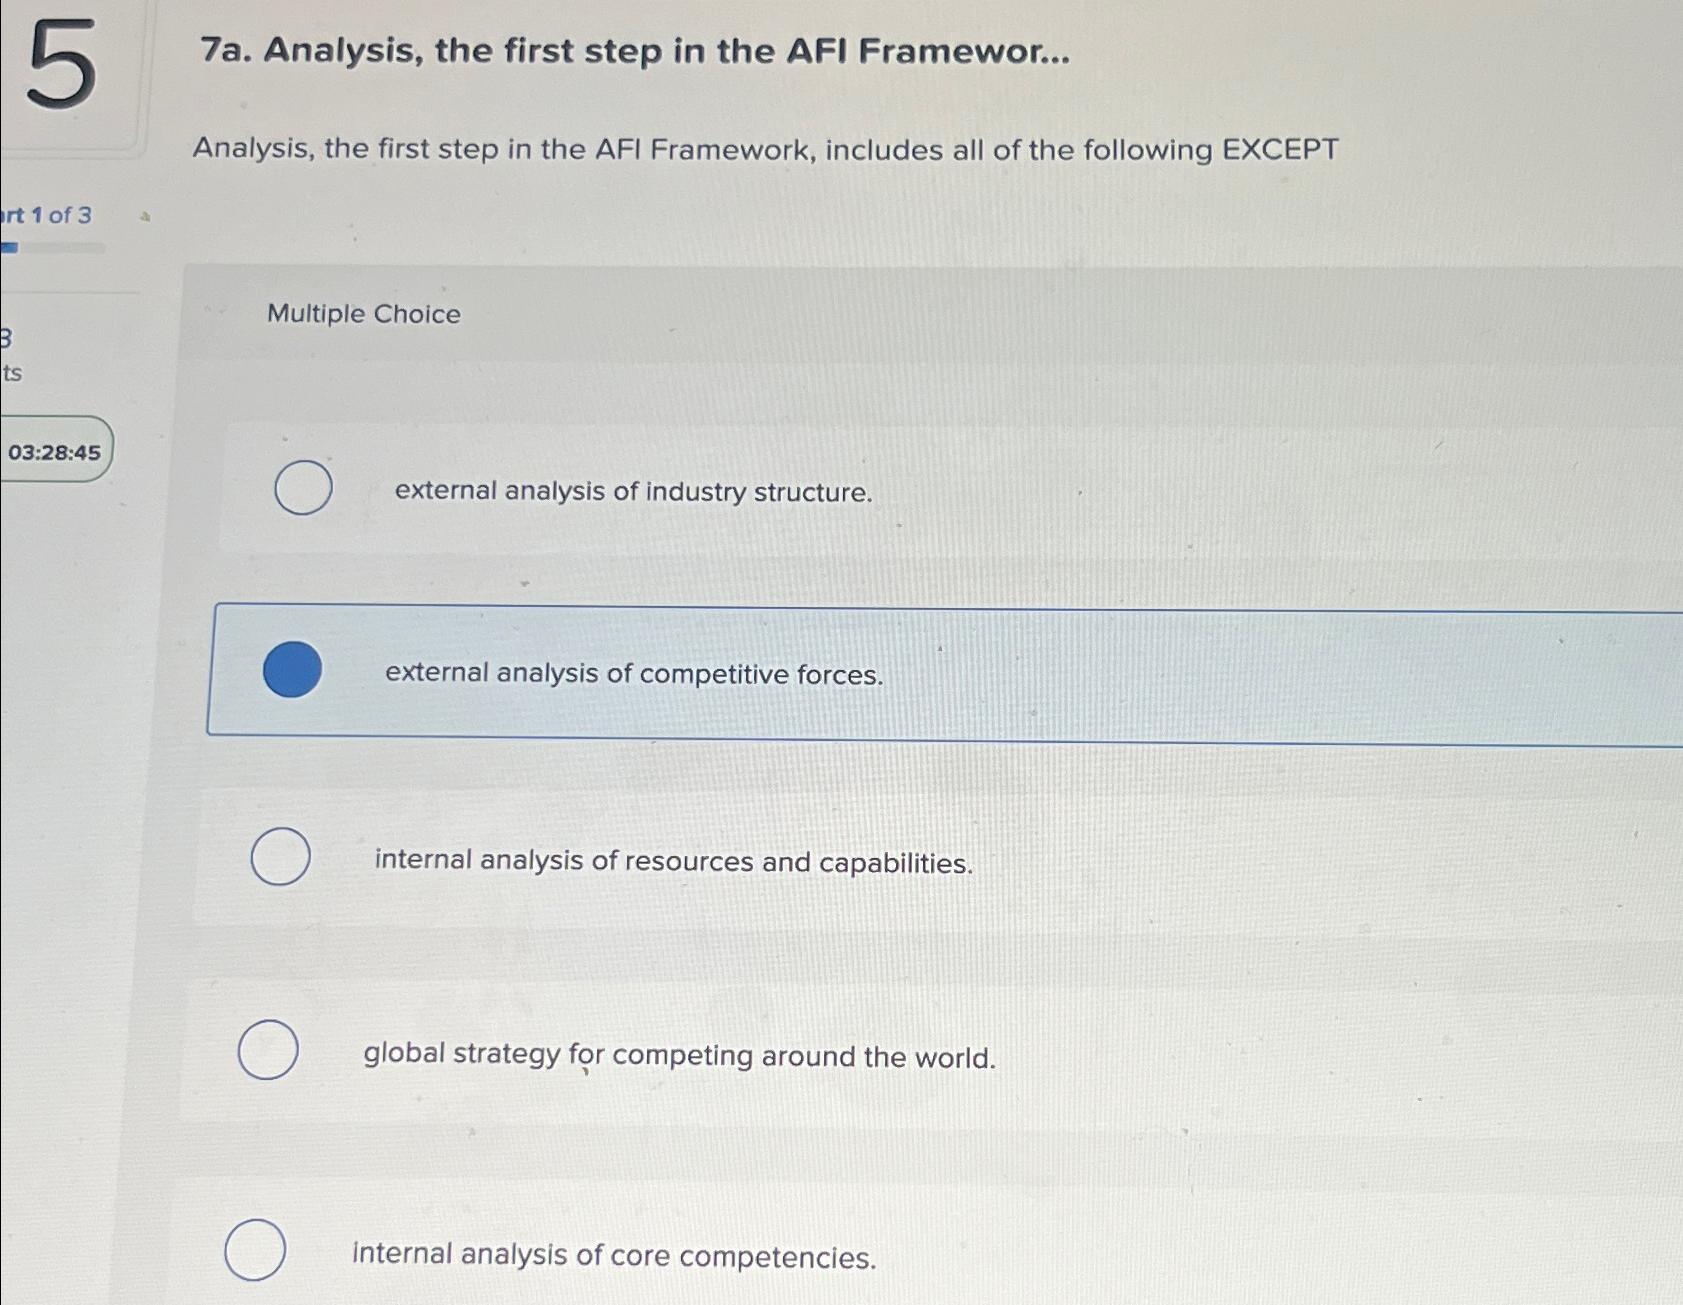Click the answer text "external analysis of competitive forces"
Image resolution: width=1683 pixels, height=1305 pixels.
click(x=634, y=676)
